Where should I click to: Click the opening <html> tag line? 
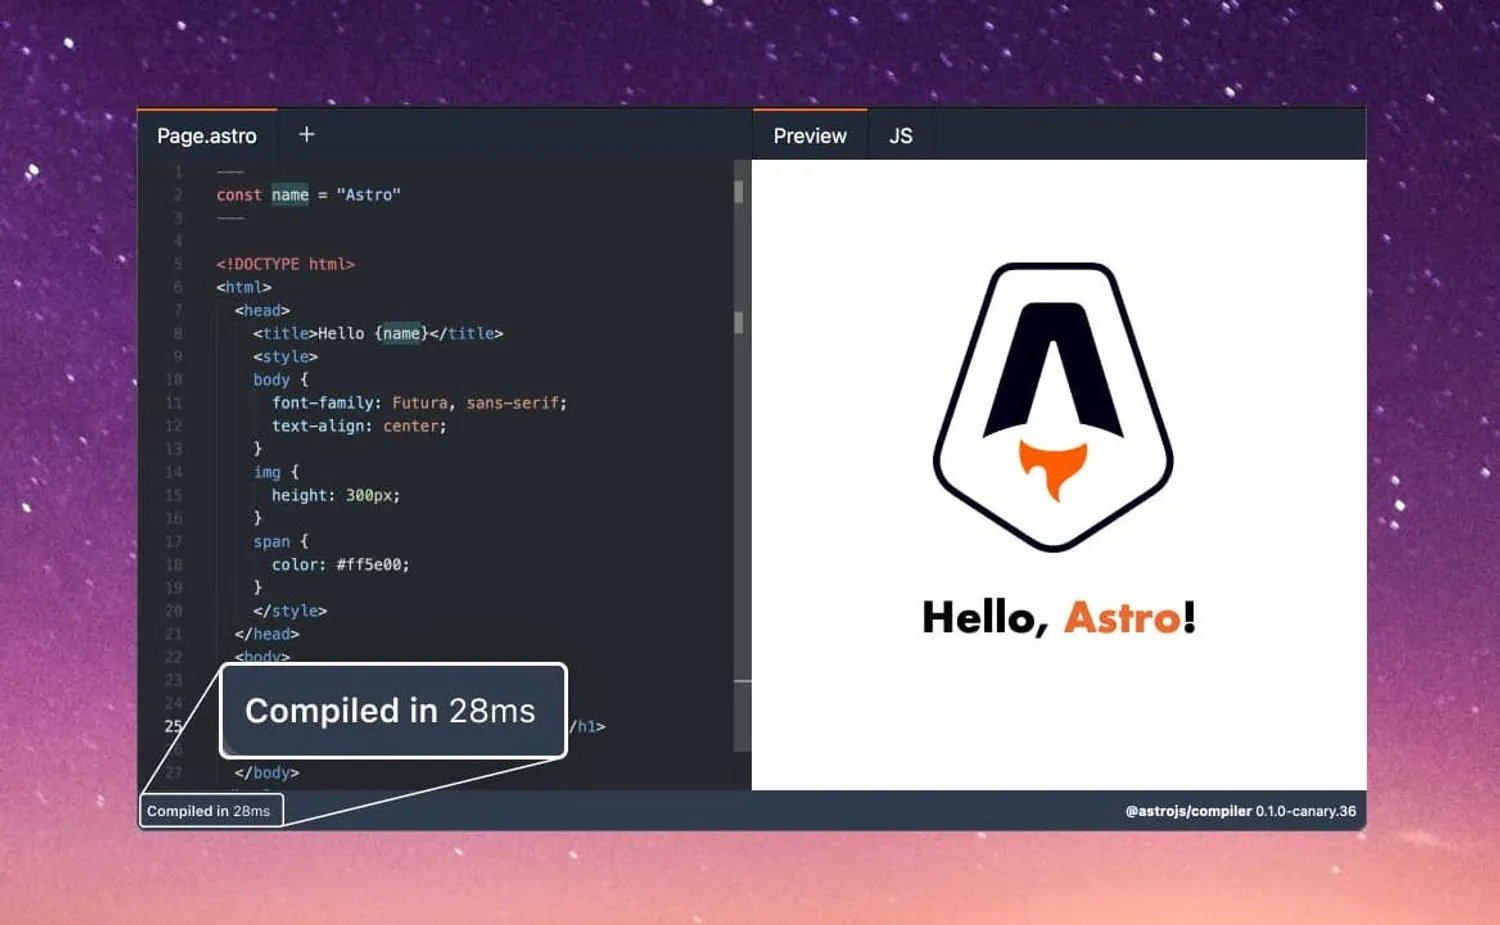tap(244, 287)
